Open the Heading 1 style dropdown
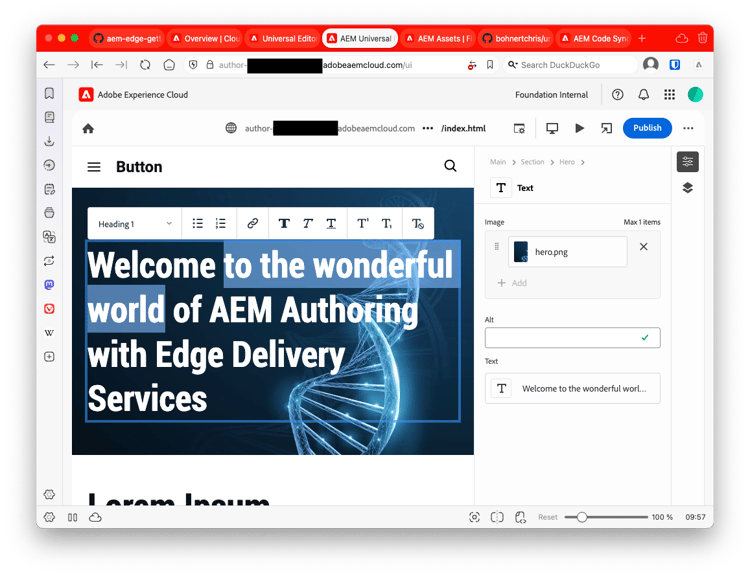 pos(134,224)
